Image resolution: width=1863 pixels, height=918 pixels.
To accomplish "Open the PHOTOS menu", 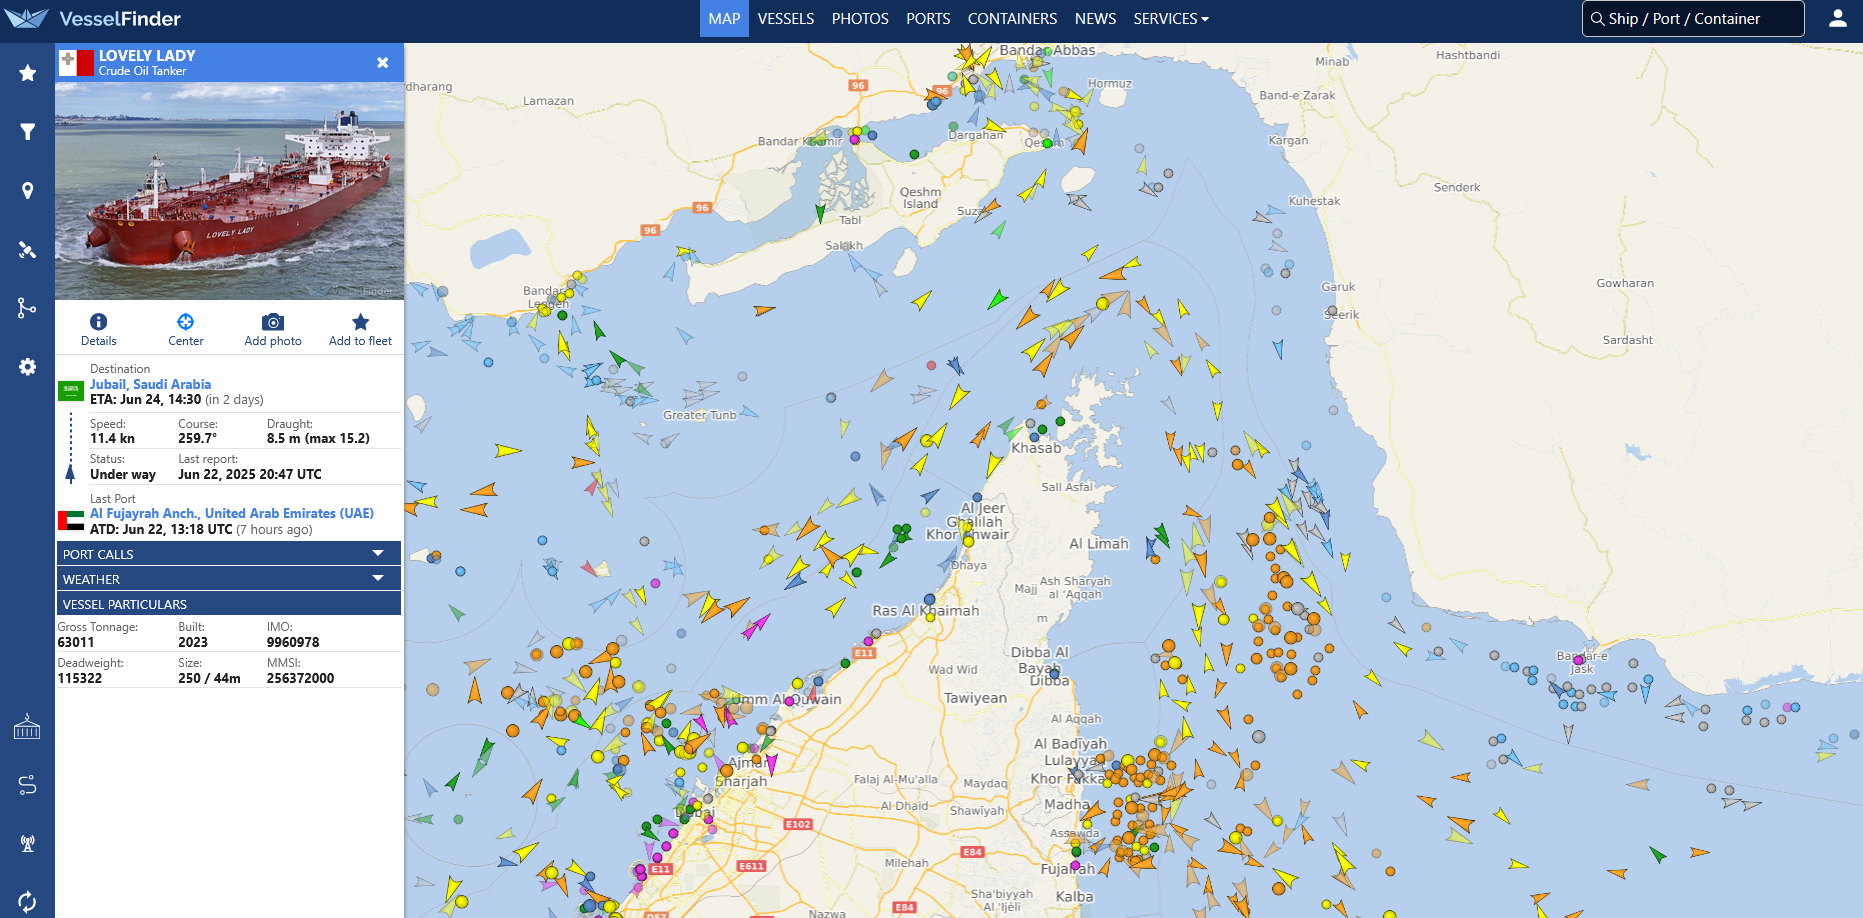I will click(x=860, y=18).
